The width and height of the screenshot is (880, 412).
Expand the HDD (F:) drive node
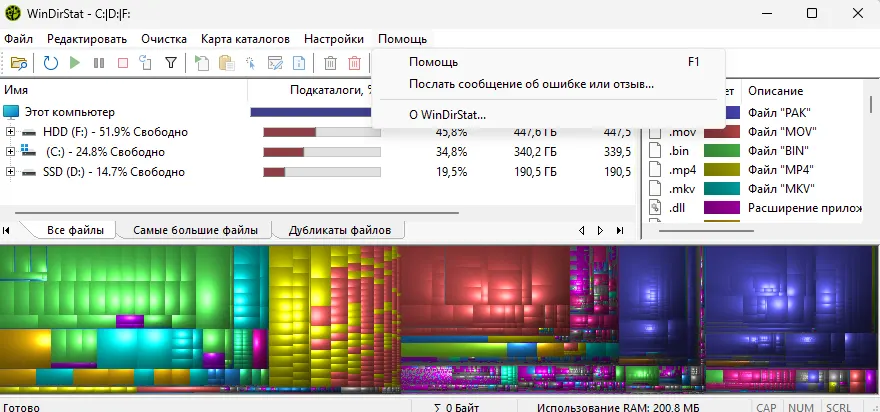click(11, 132)
